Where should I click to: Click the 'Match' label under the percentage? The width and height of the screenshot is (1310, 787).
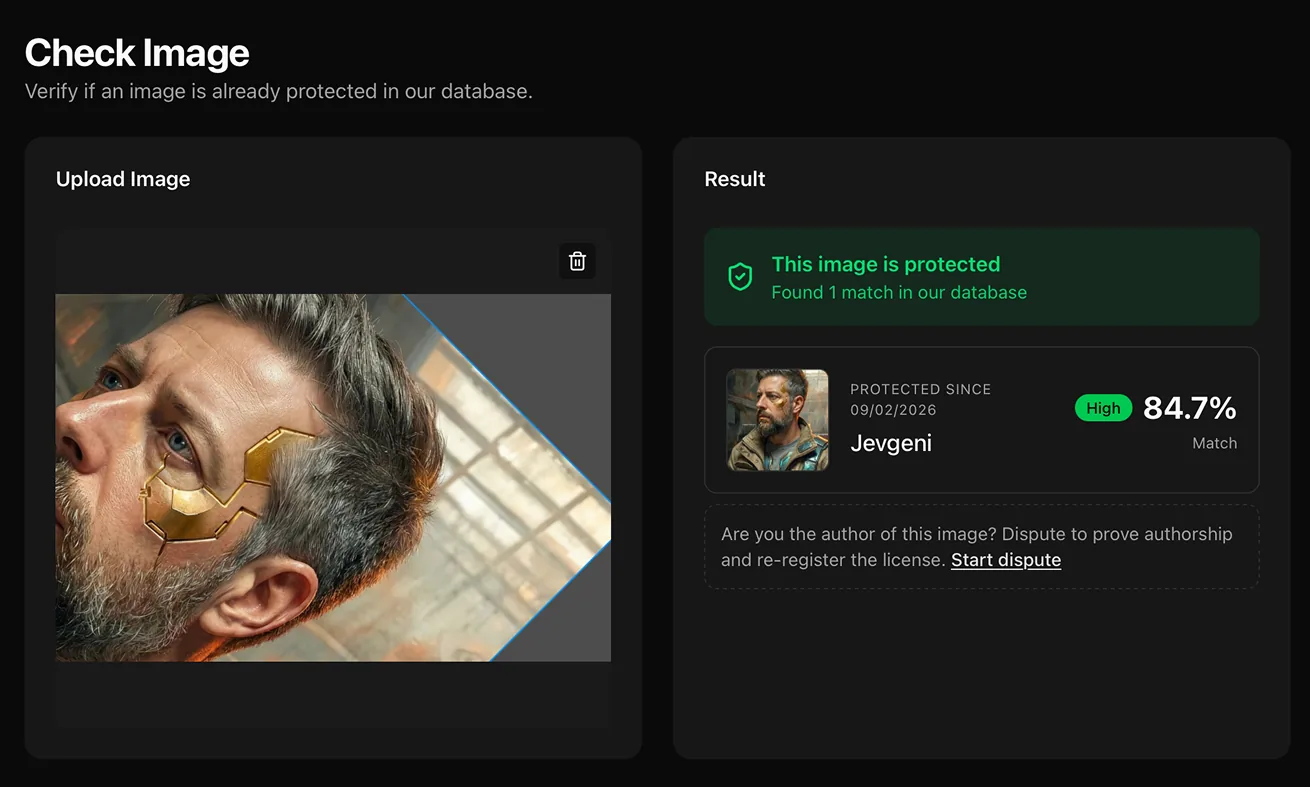pyautogui.click(x=1215, y=443)
